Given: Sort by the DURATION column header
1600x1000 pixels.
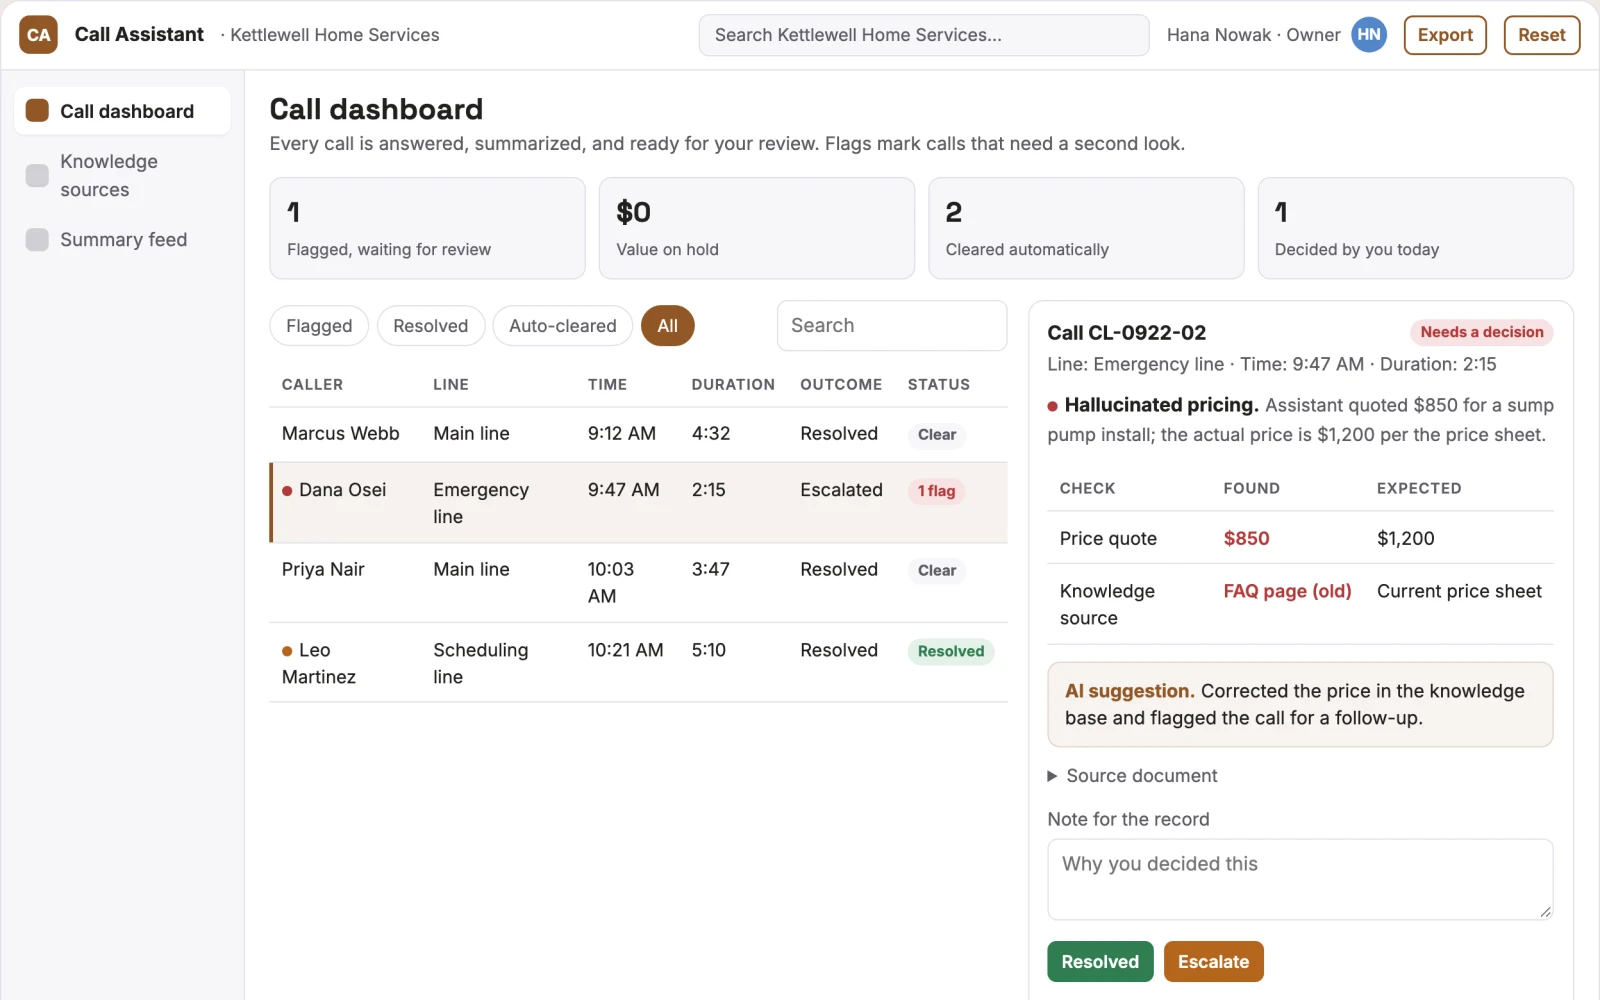Looking at the screenshot, I should [733, 385].
